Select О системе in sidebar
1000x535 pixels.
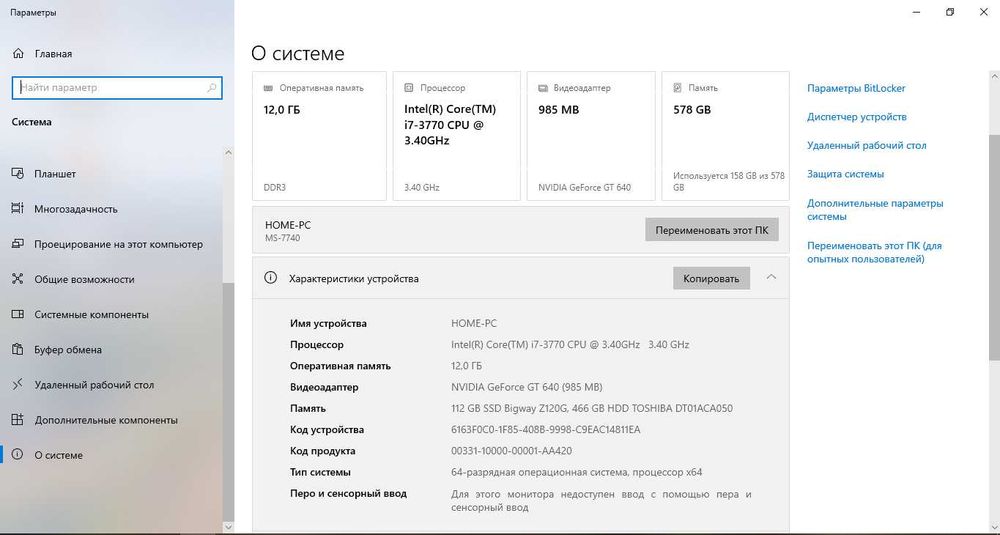point(112,455)
